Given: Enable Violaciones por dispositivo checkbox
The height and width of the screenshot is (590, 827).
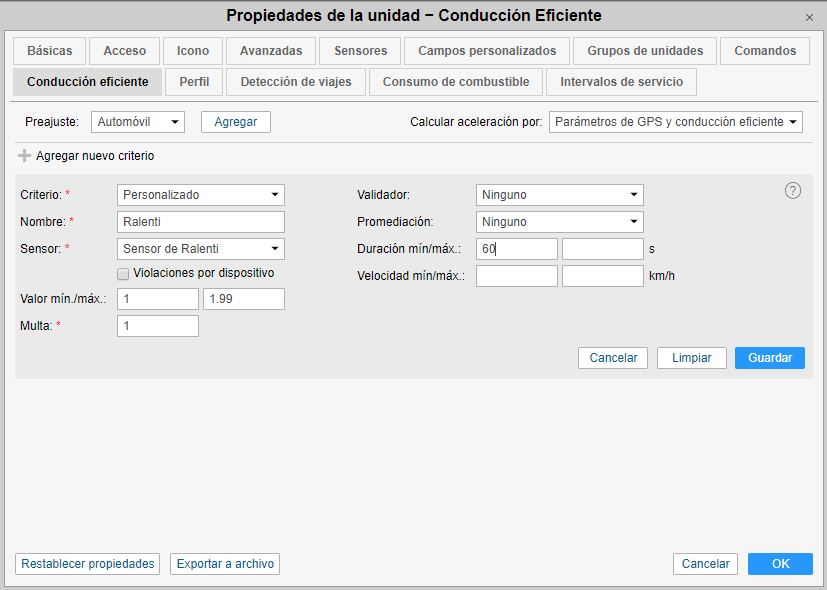Looking at the screenshot, I should (123, 273).
